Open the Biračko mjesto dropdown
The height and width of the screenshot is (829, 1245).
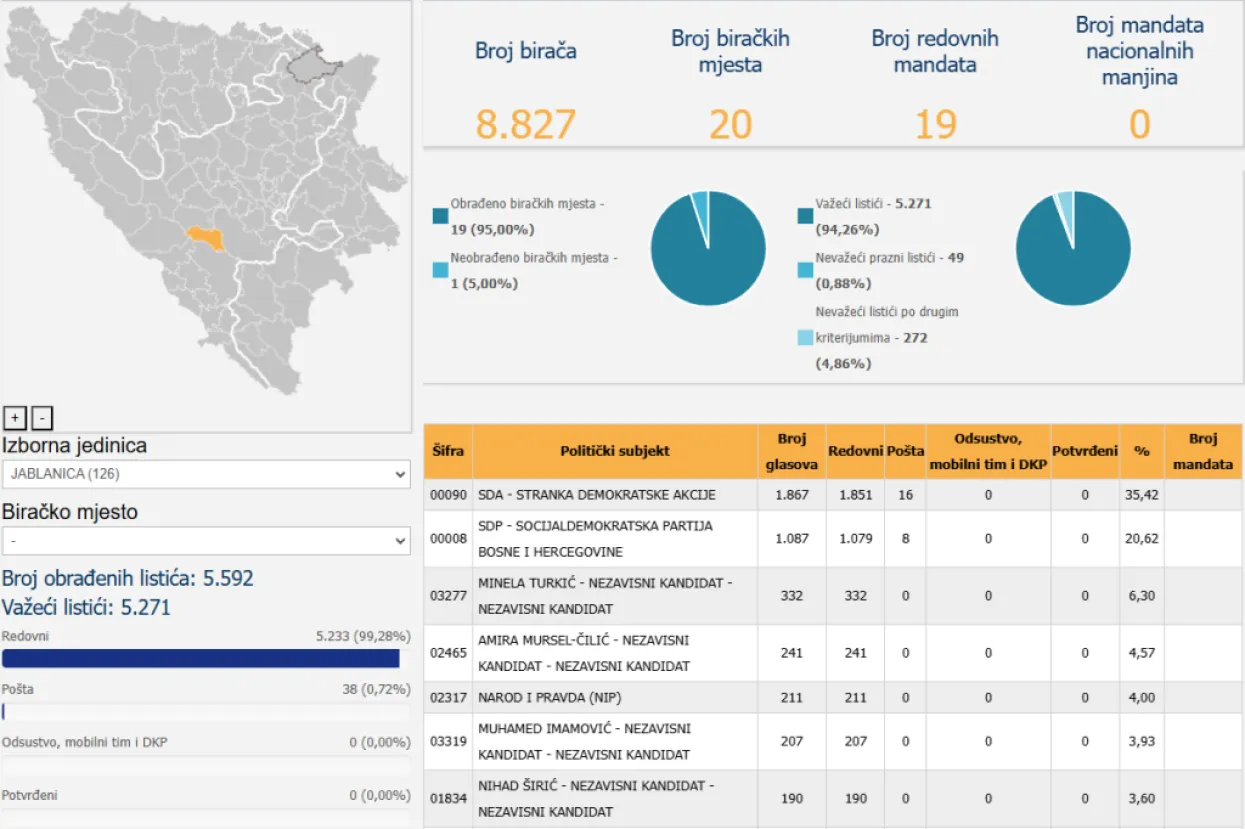(206, 541)
